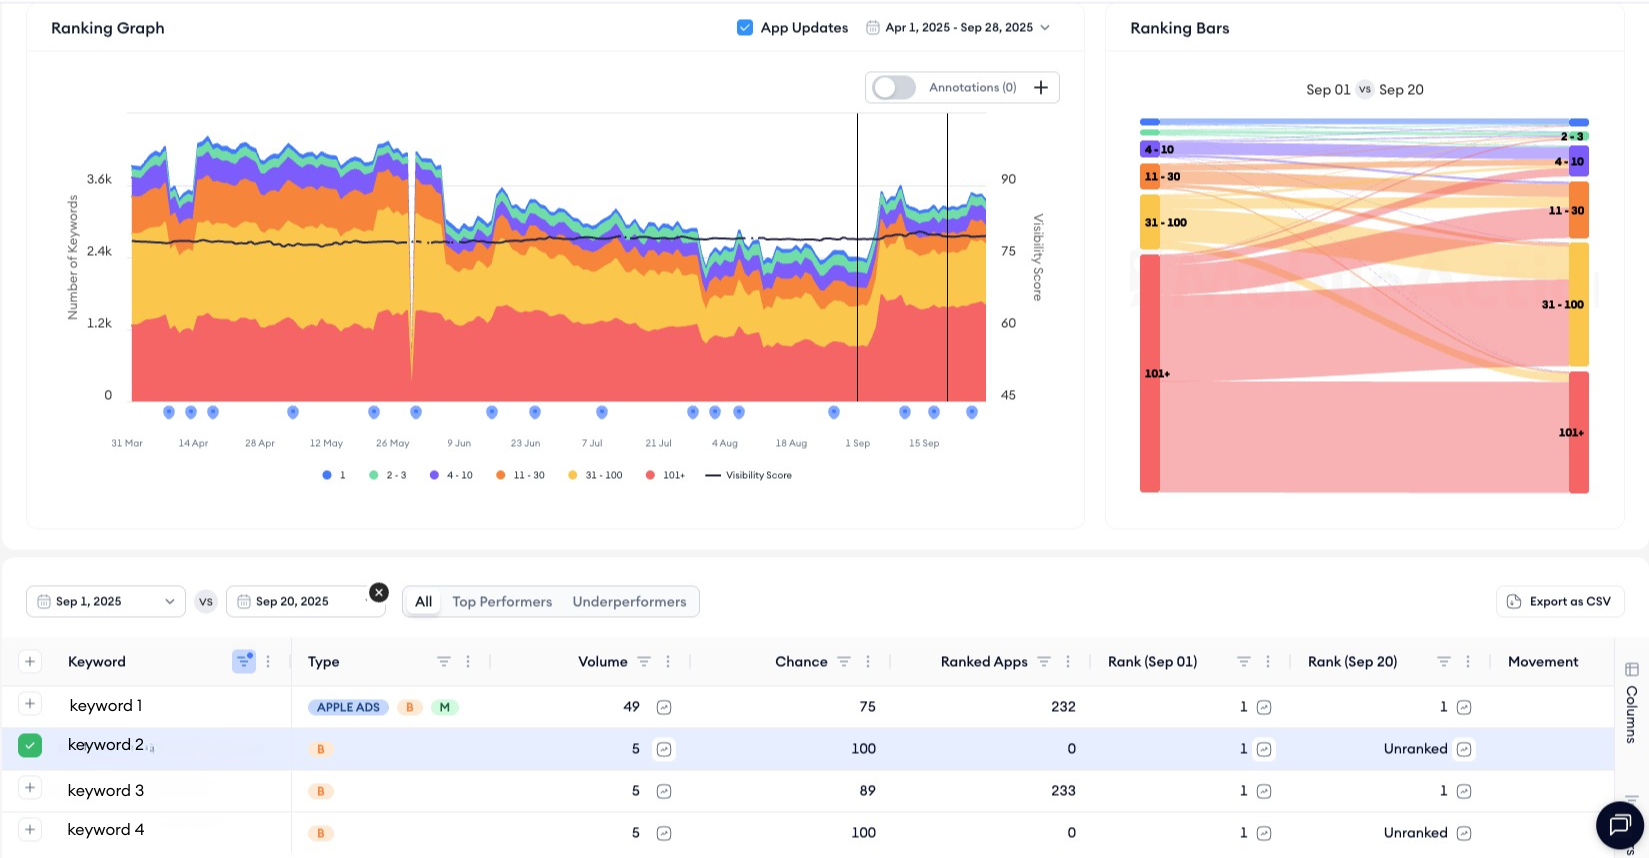Uncheck the App Updates checkbox

(x=745, y=28)
